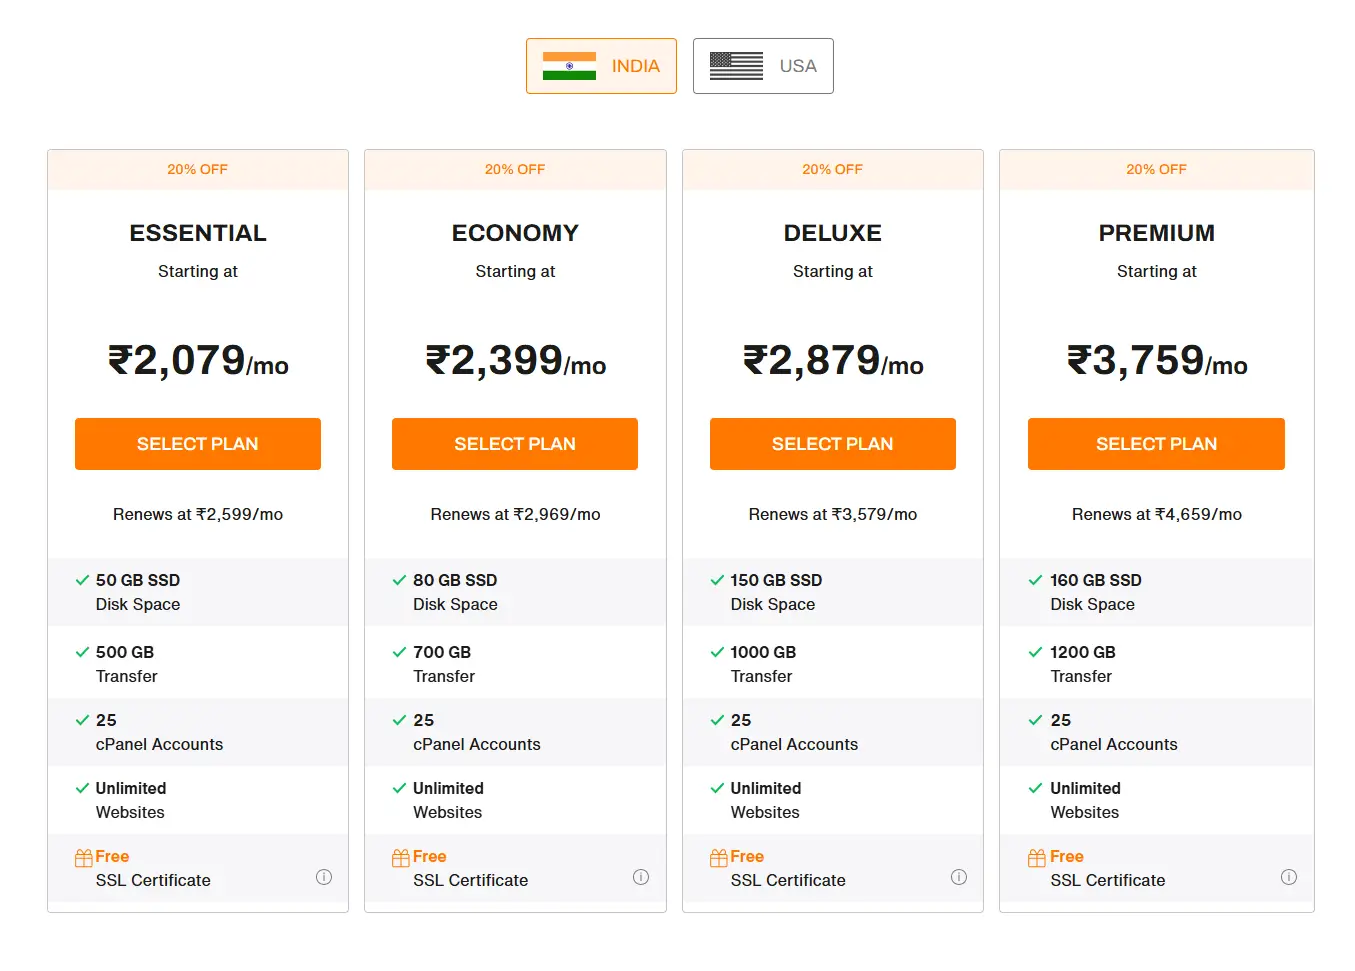The height and width of the screenshot is (971, 1355).
Task: Select plan for the DELUXE tier
Action: pos(832,443)
